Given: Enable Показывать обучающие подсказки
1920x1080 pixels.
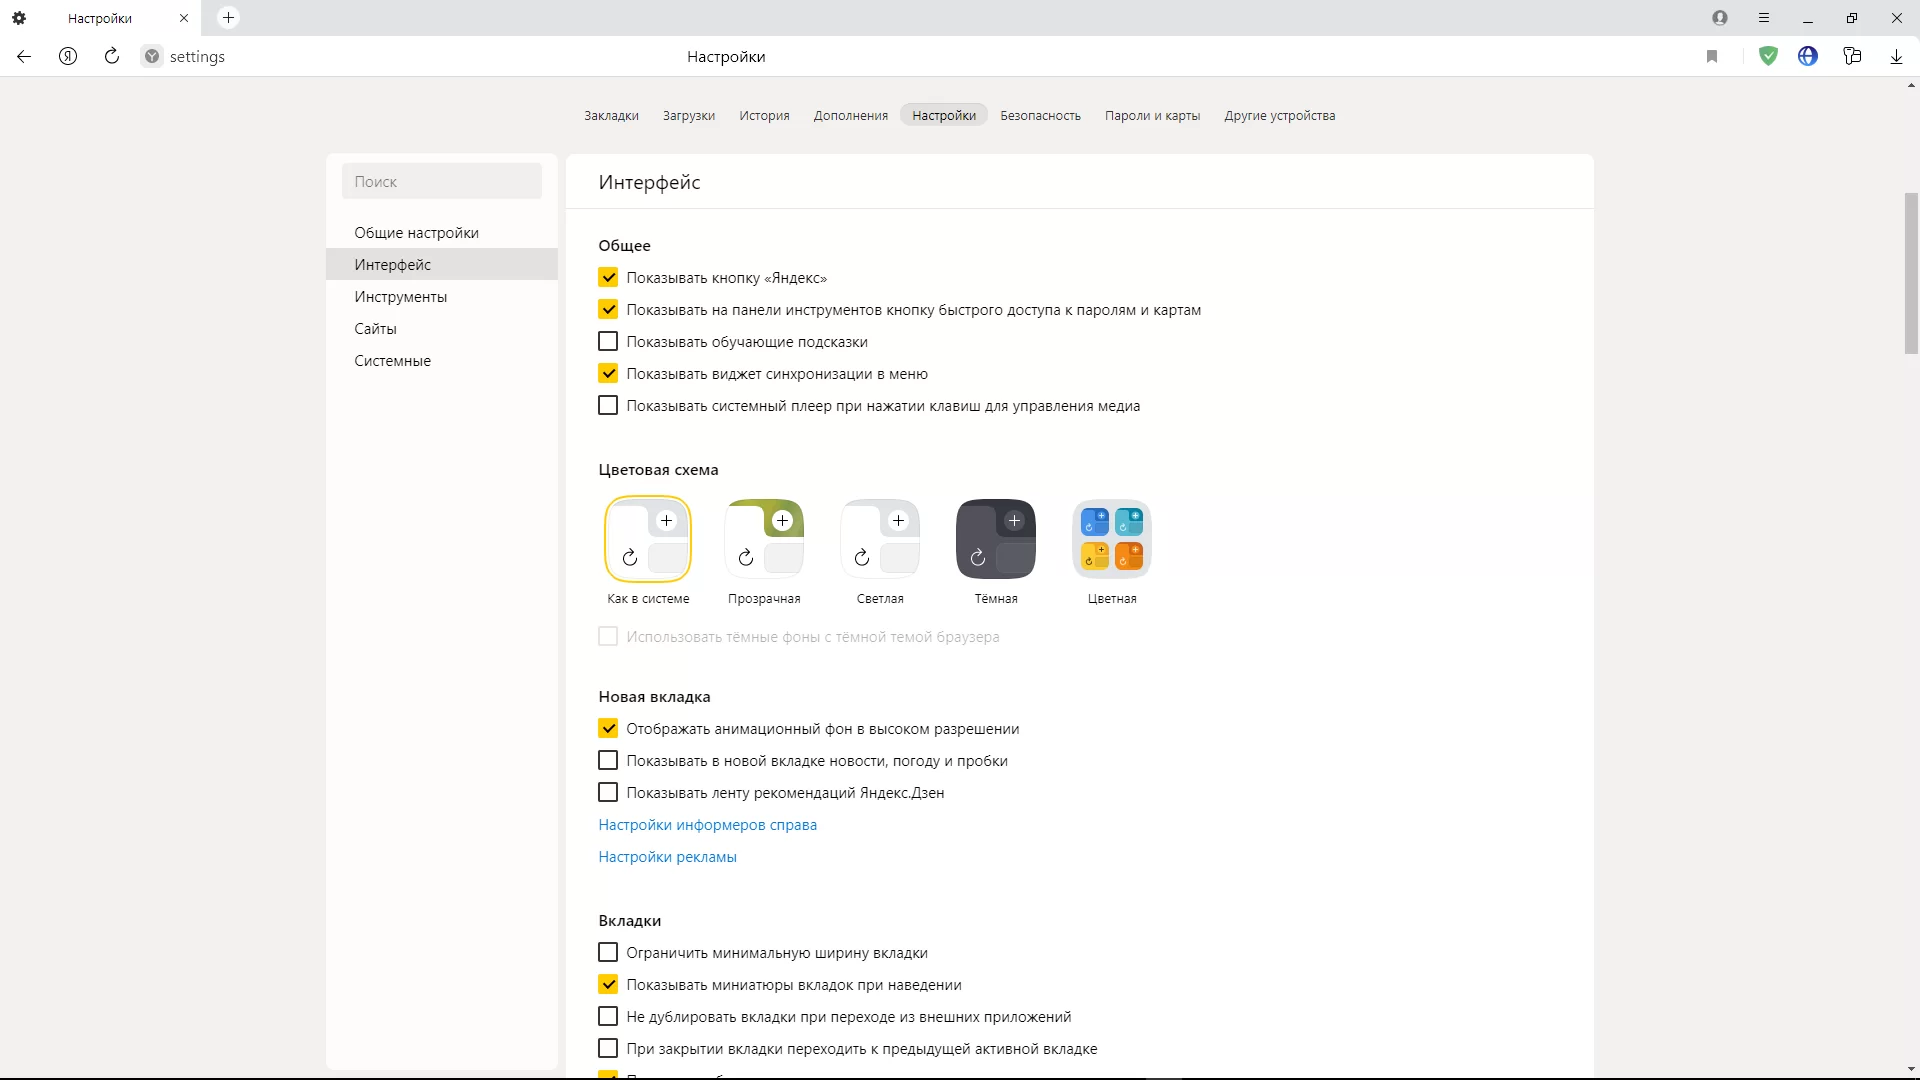Looking at the screenshot, I should [608, 341].
